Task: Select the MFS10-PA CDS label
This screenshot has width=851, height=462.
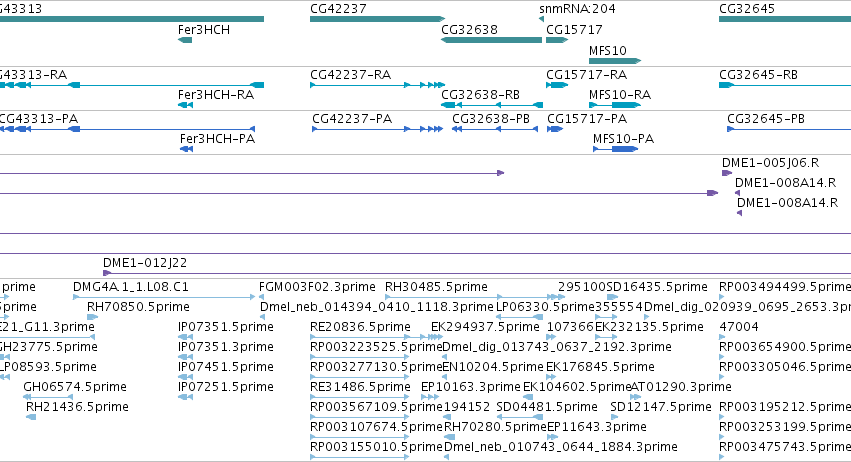Action: click(623, 139)
